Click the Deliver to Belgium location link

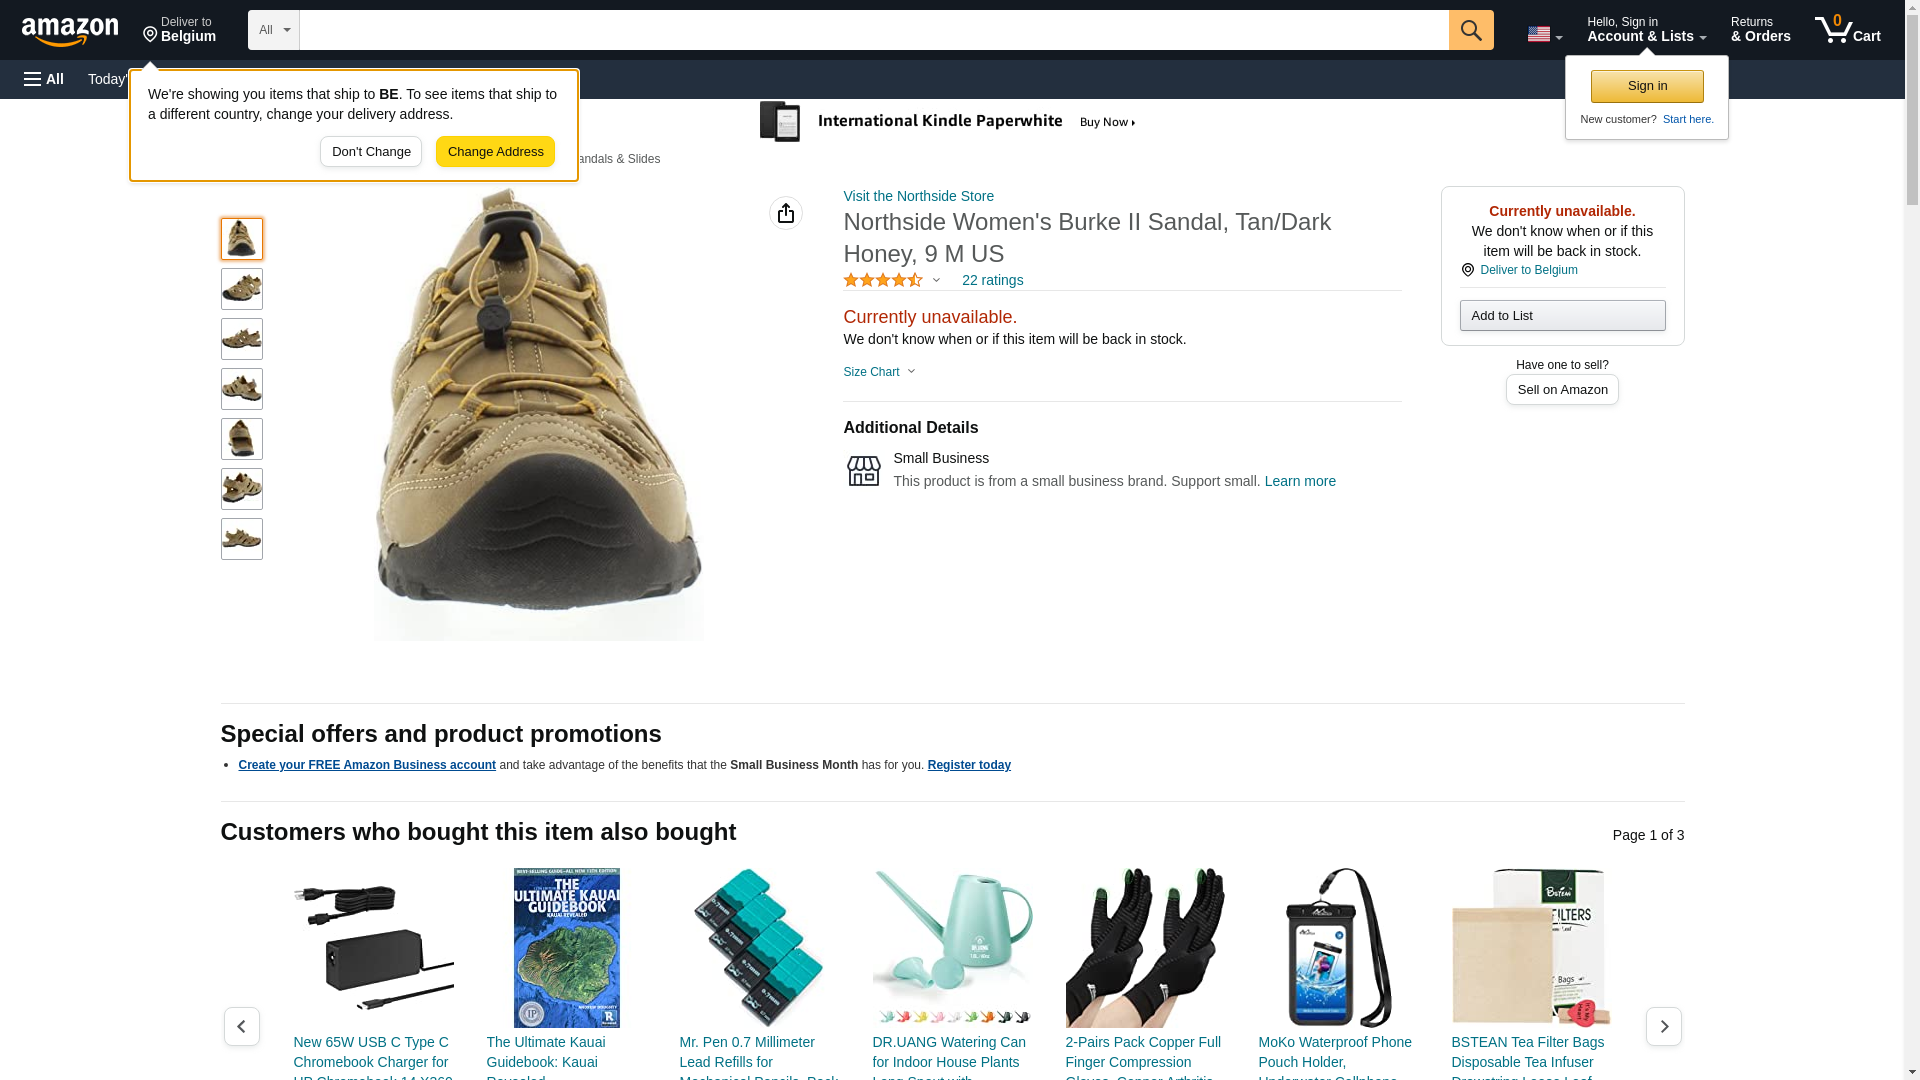coord(1528,270)
